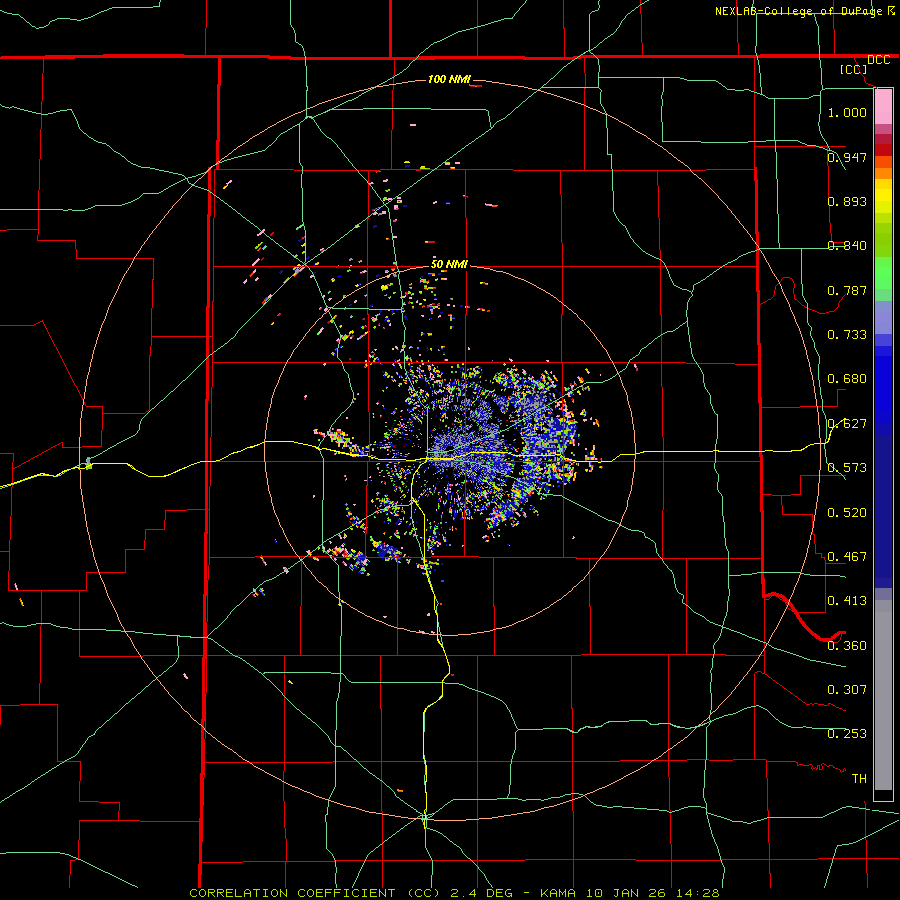Click the 0.413 color scale value
The height and width of the screenshot is (900, 900).
847,600
